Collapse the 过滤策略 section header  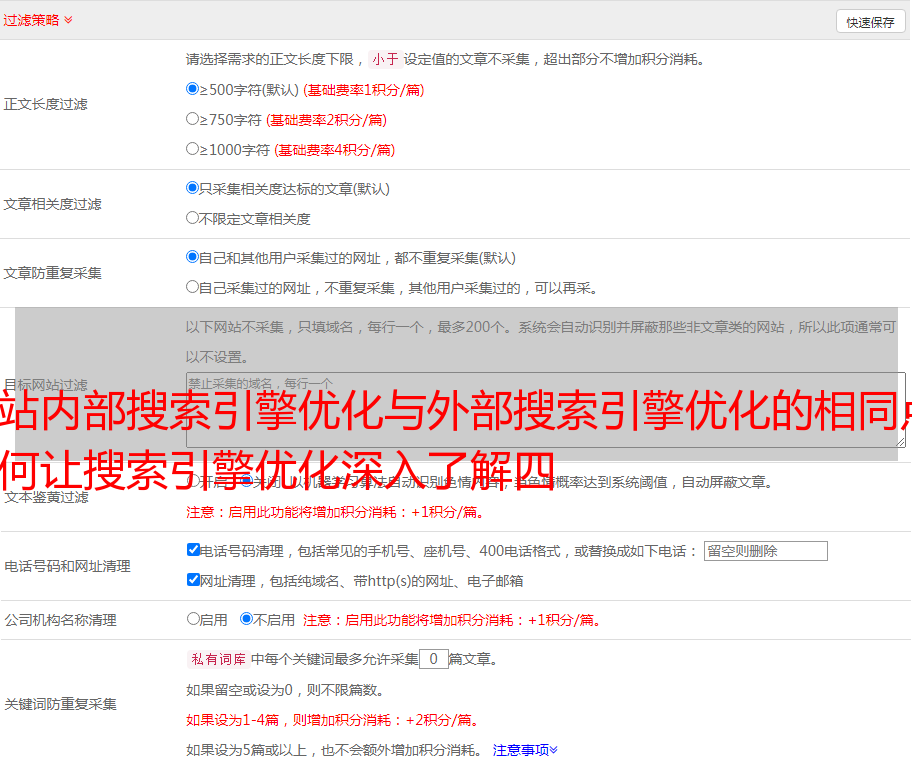[38, 20]
